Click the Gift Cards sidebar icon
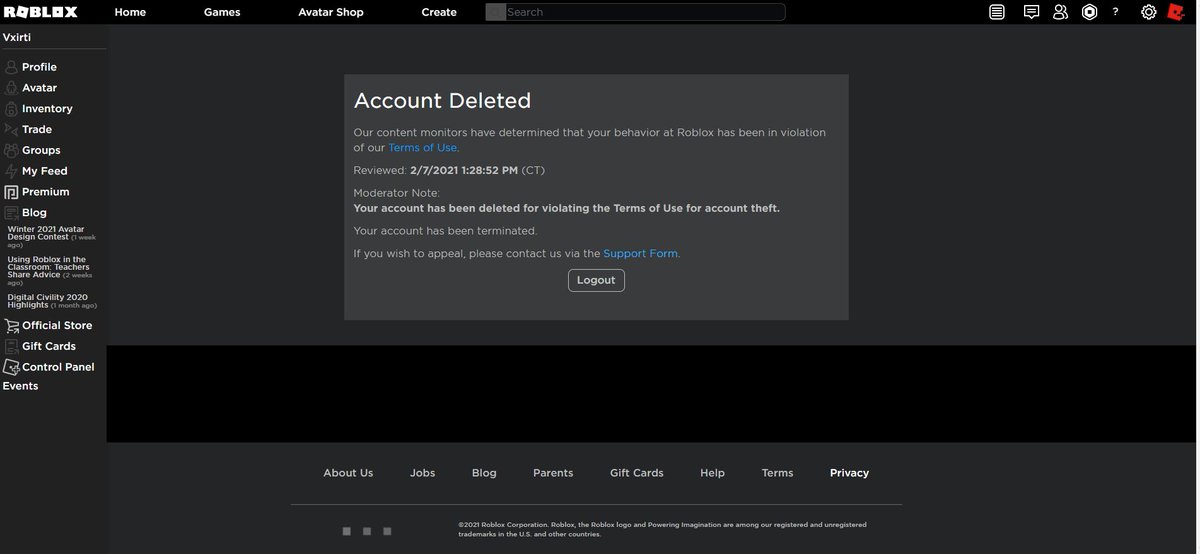Viewport: 1200px width, 554px height. point(11,346)
